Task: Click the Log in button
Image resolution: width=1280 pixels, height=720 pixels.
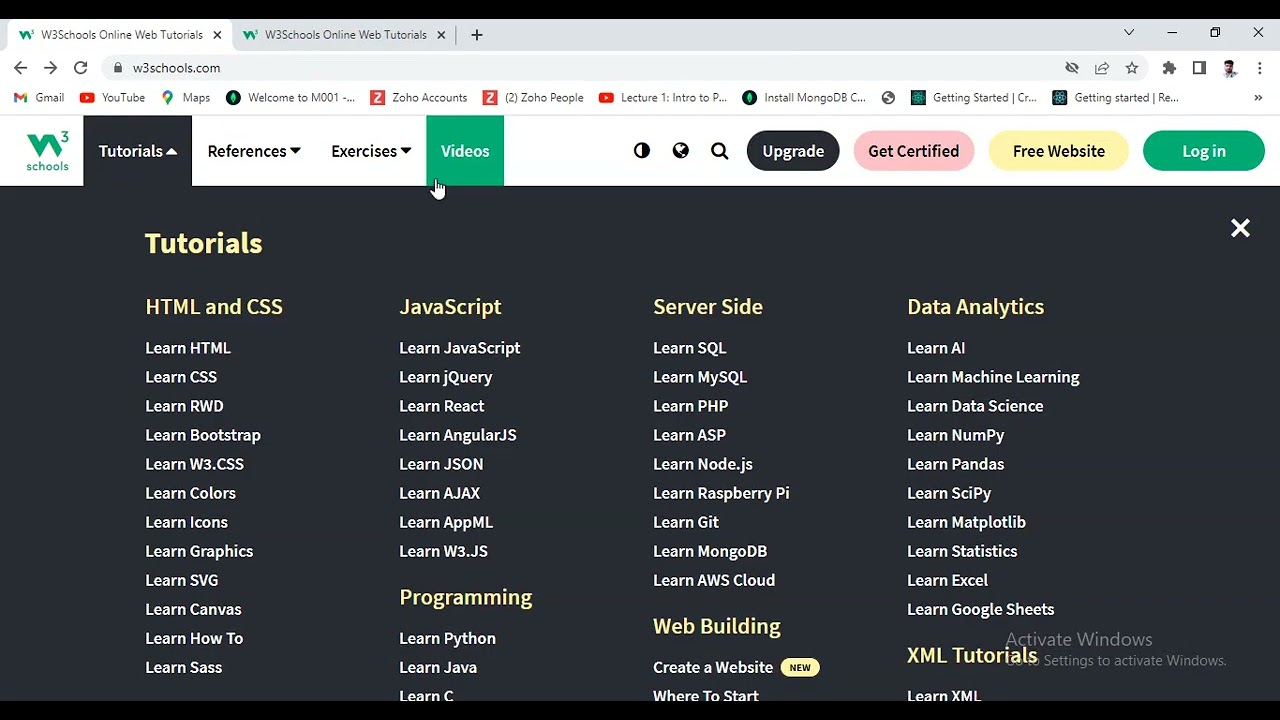Action: tap(1204, 151)
